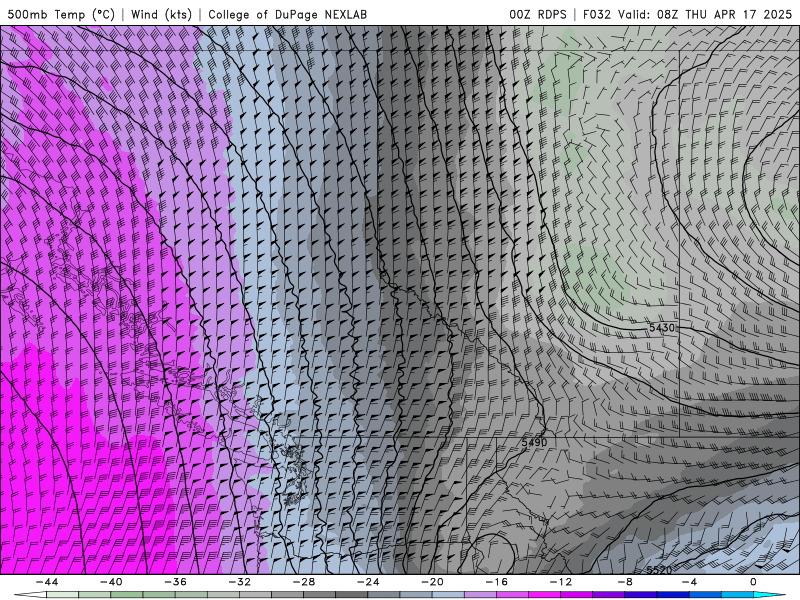Click the '00Z RDPS' model run label

(538, 14)
